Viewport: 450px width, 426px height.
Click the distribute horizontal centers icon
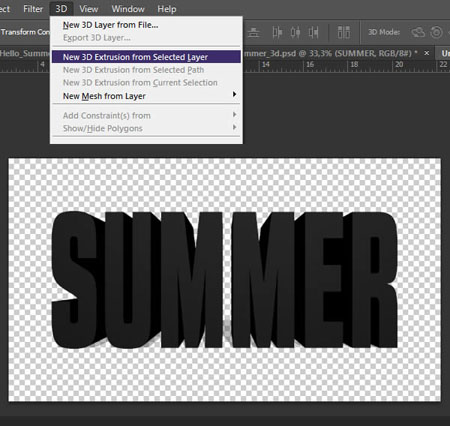[x=295, y=32]
